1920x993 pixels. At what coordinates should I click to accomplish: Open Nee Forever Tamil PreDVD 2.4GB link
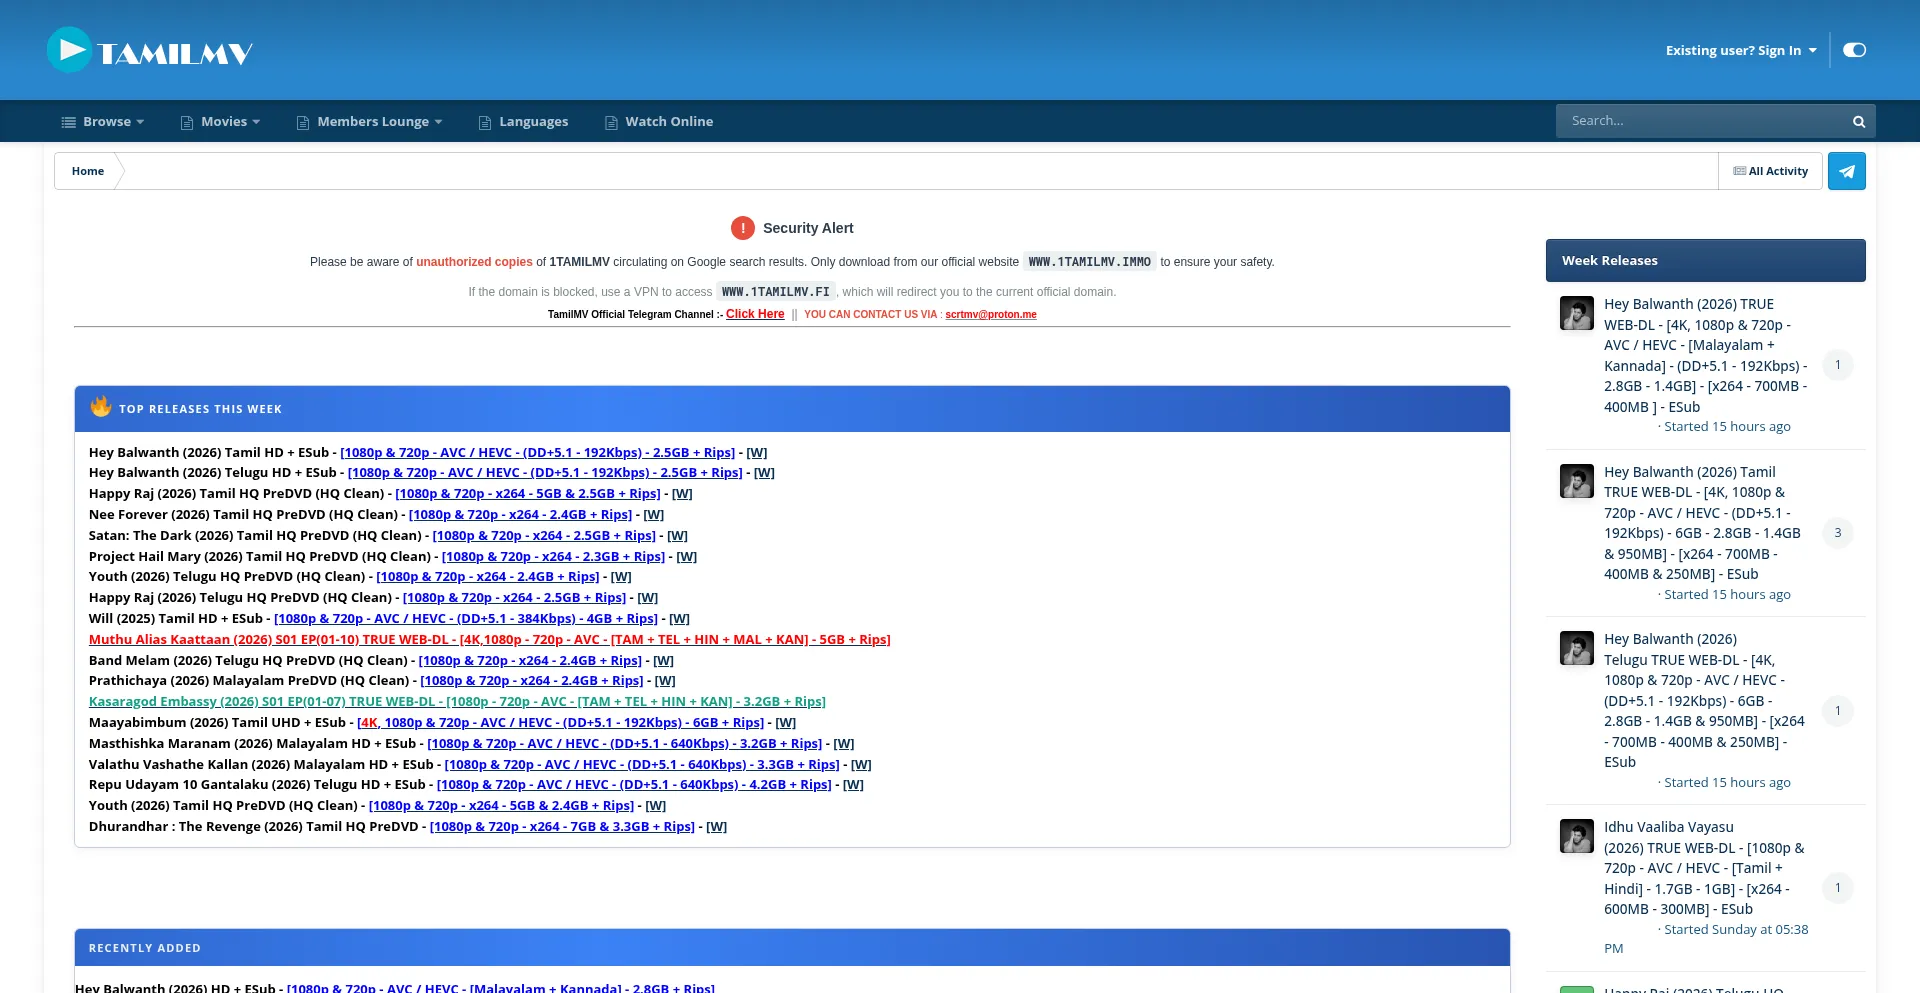(x=520, y=515)
